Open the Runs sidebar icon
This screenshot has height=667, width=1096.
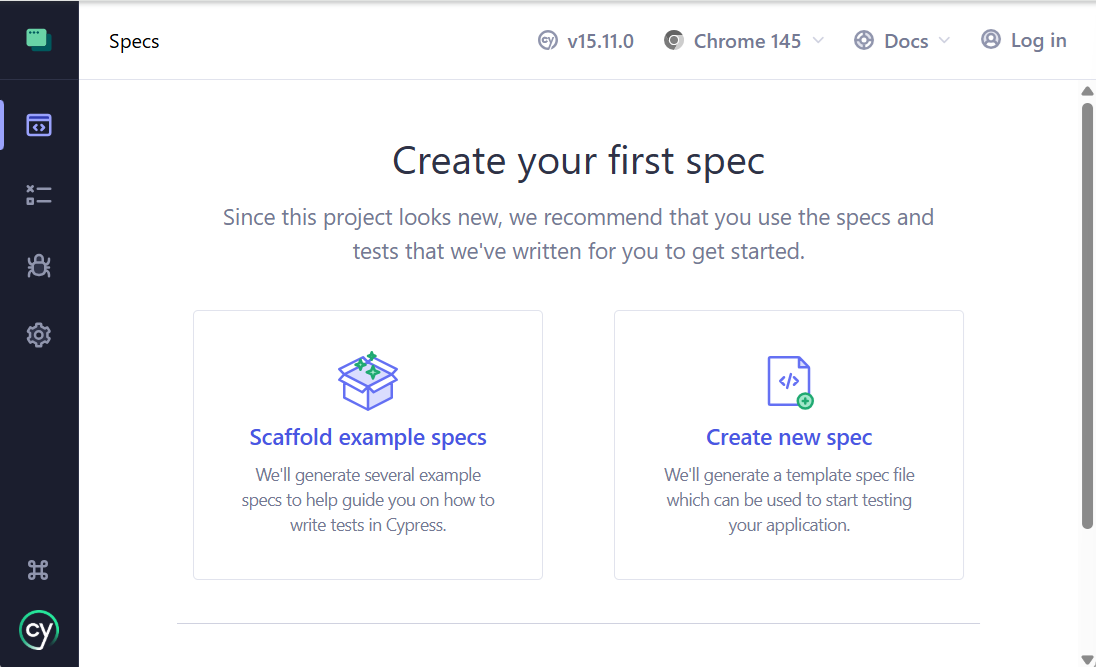39,195
